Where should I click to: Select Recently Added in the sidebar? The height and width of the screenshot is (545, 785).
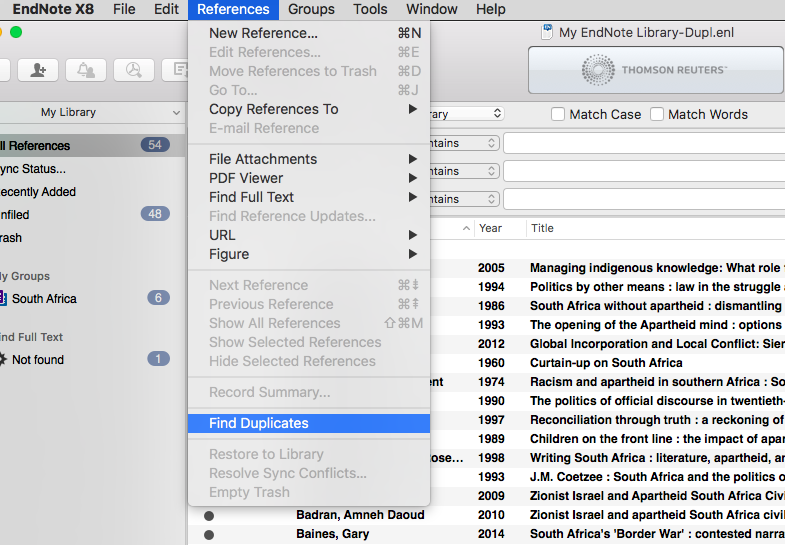[93, 192]
